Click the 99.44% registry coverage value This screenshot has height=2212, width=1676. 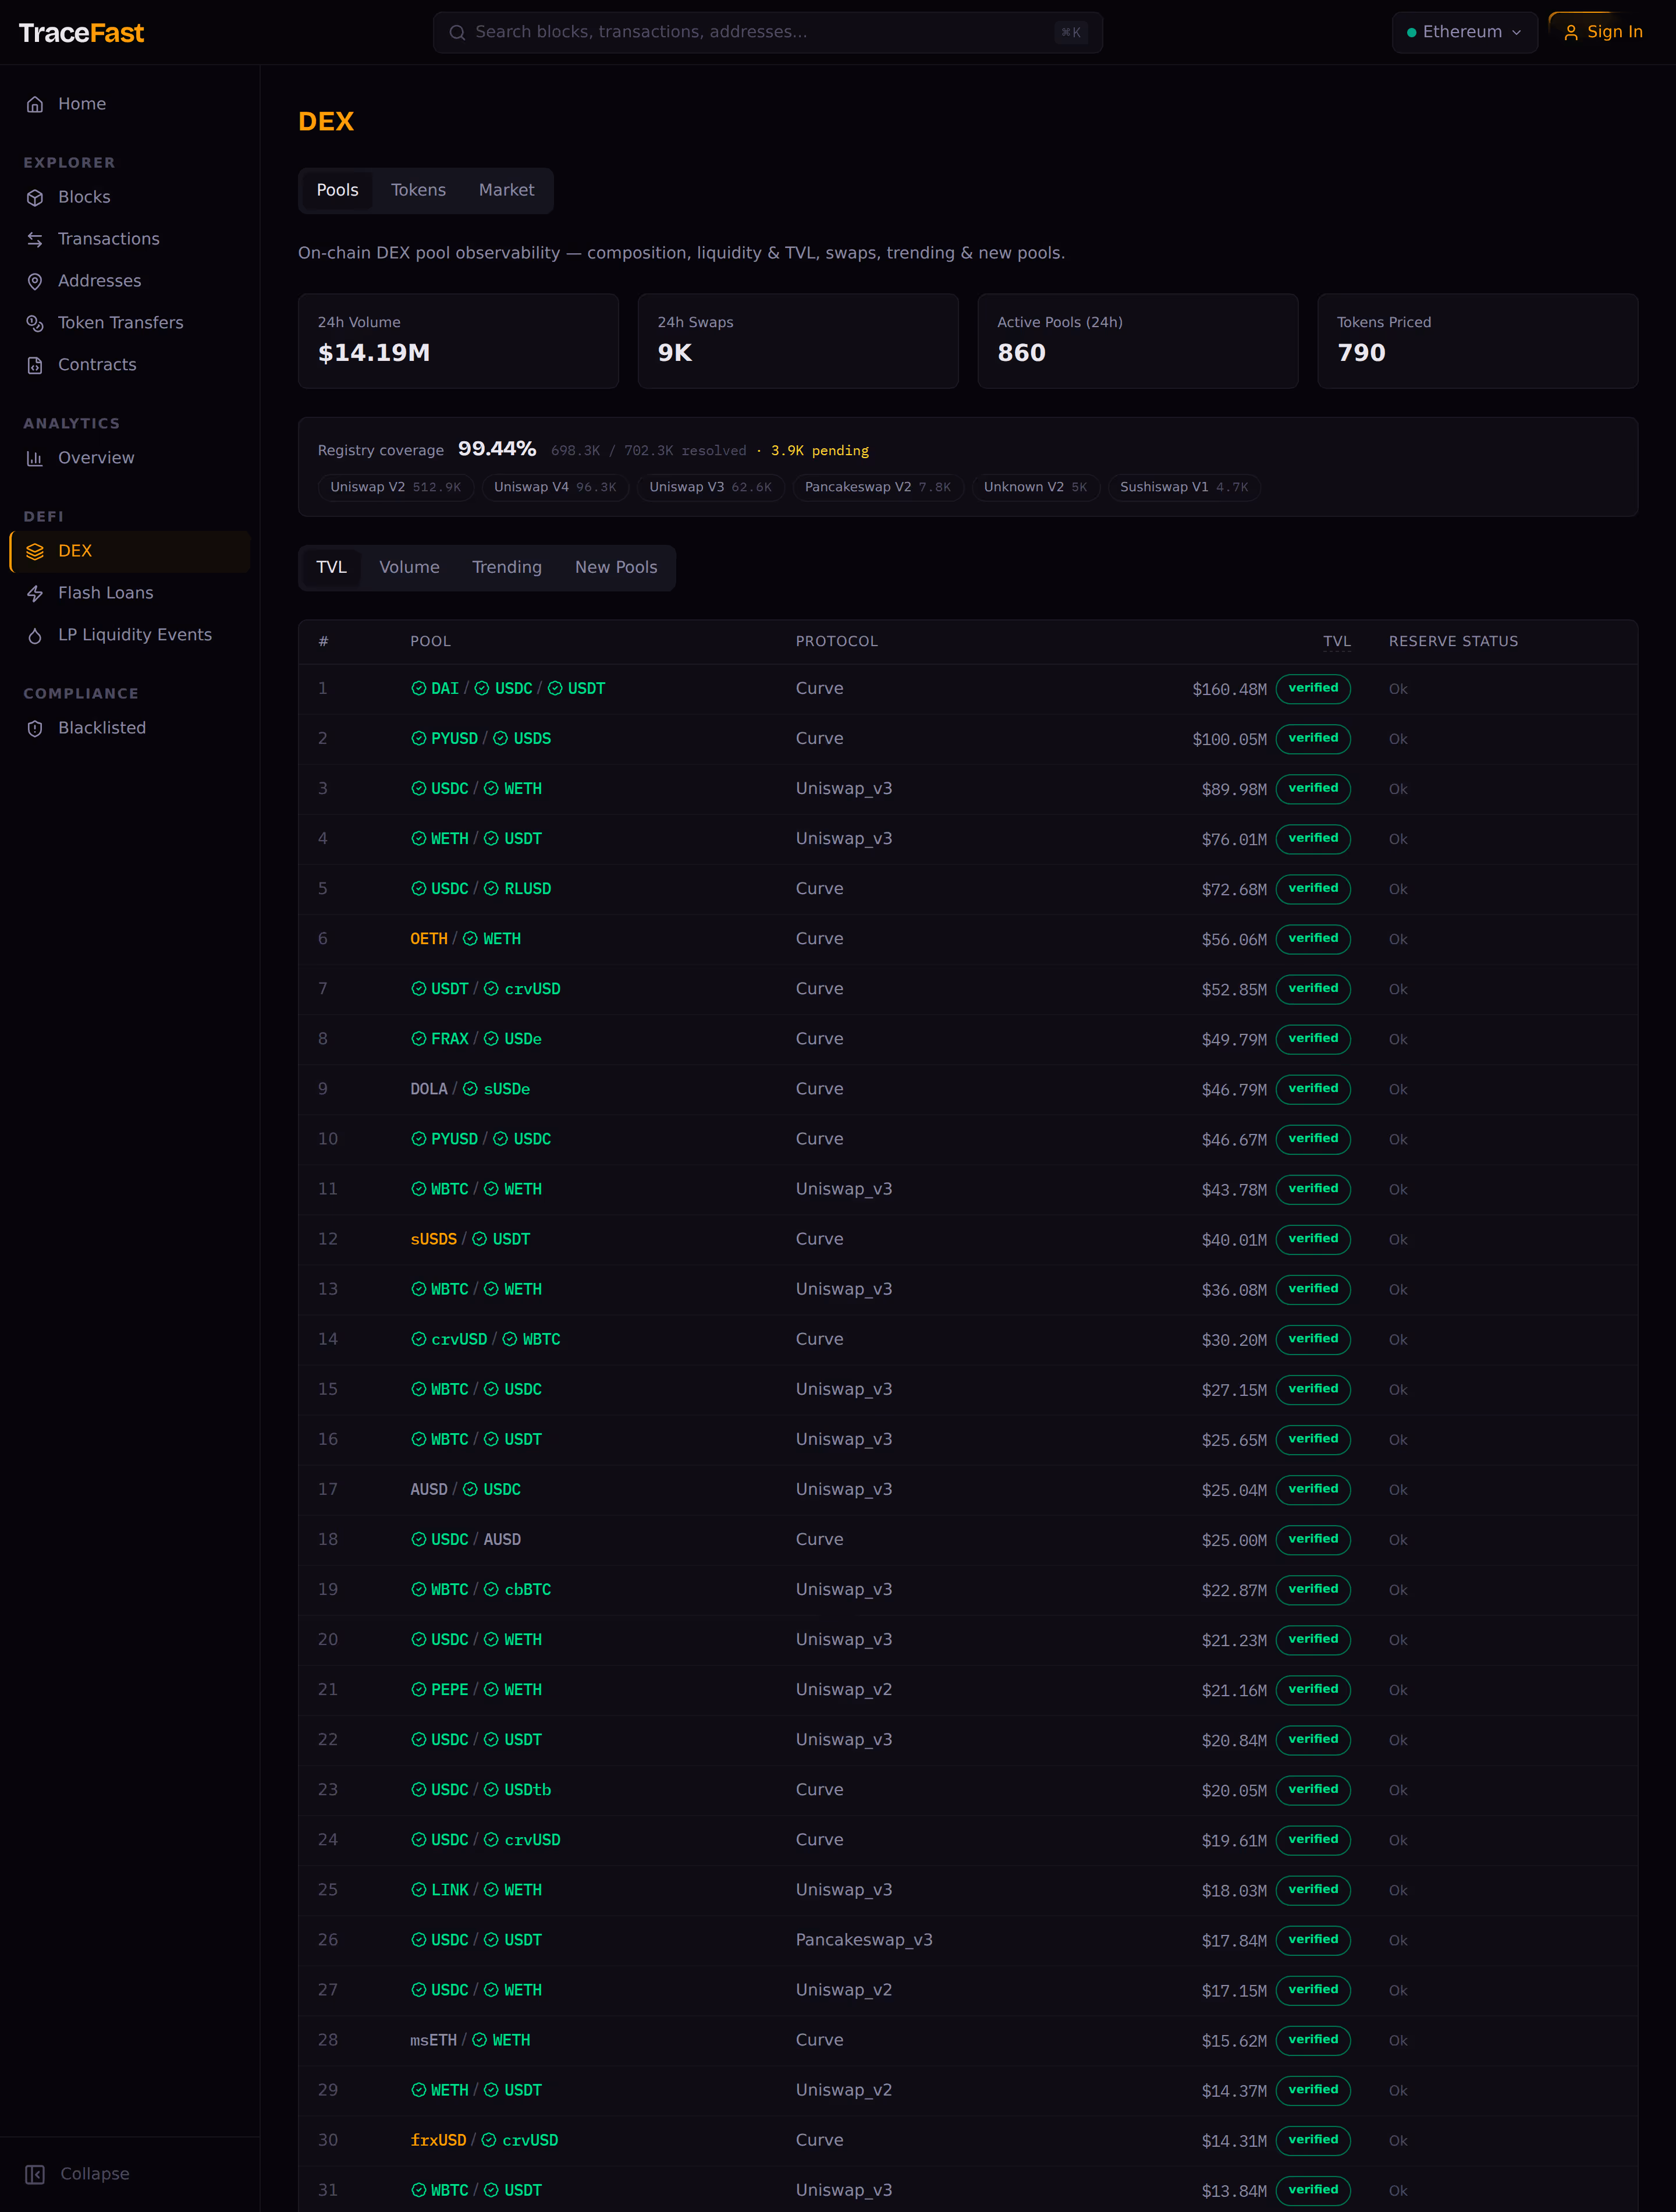pos(497,449)
